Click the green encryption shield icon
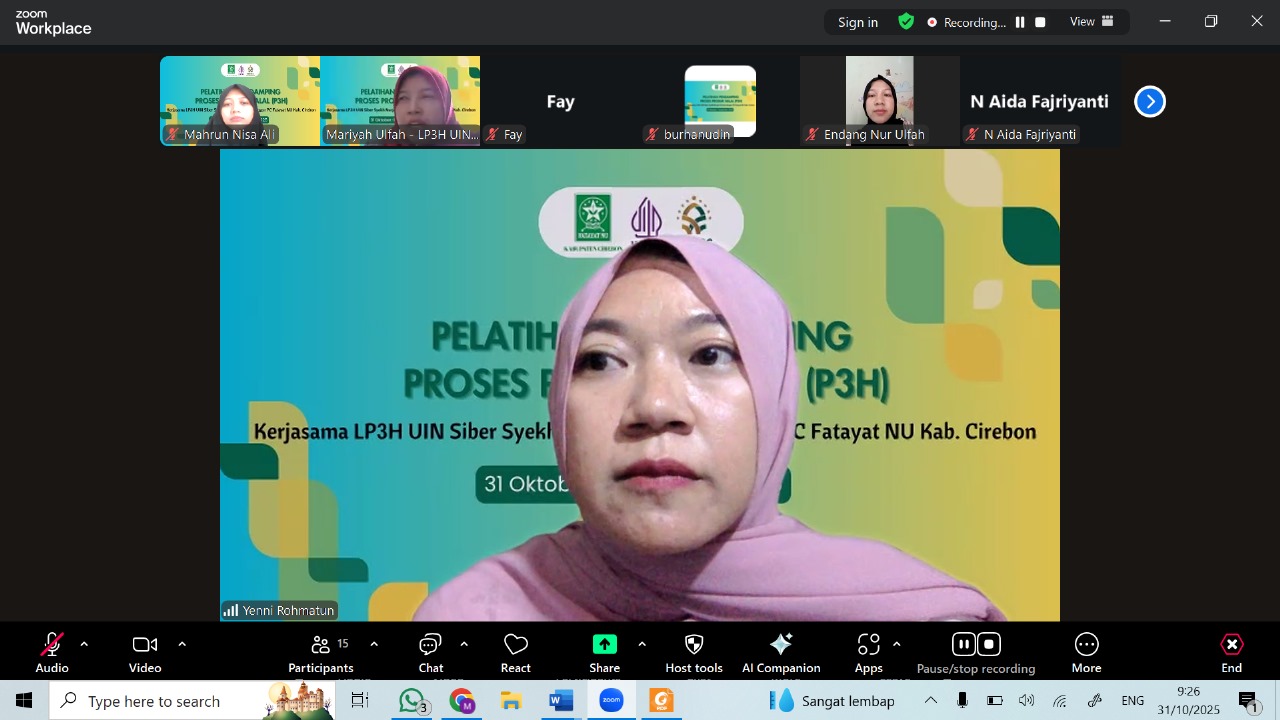1280x720 pixels. click(x=906, y=22)
